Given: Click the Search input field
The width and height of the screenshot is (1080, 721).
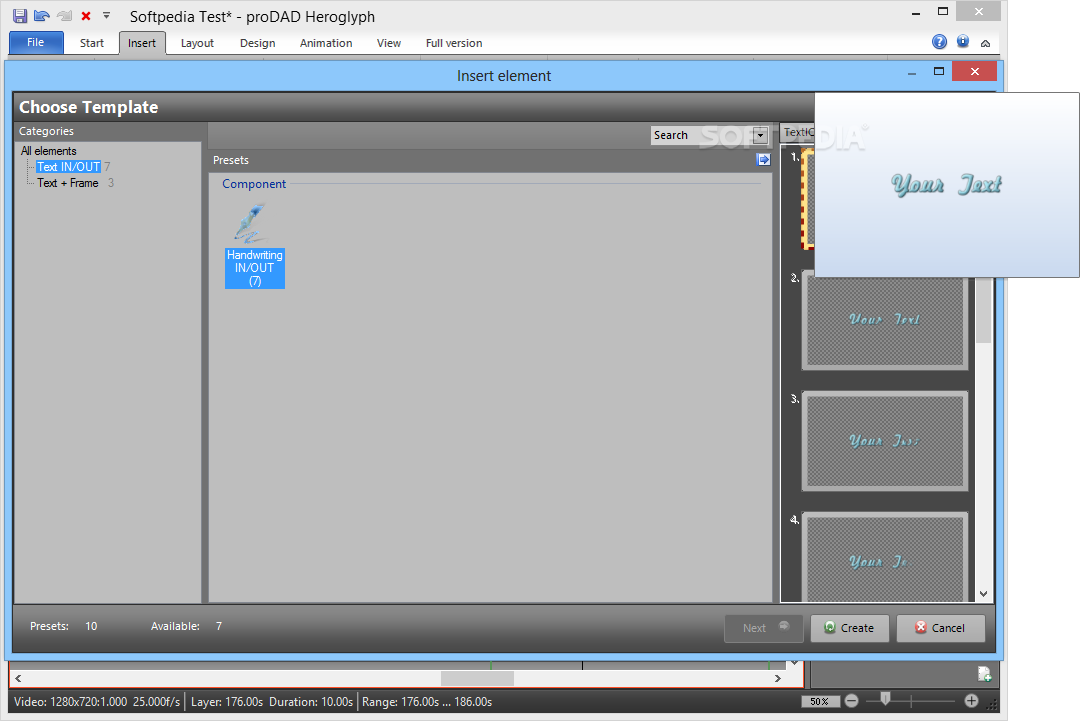Looking at the screenshot, I should coord(702,135).
